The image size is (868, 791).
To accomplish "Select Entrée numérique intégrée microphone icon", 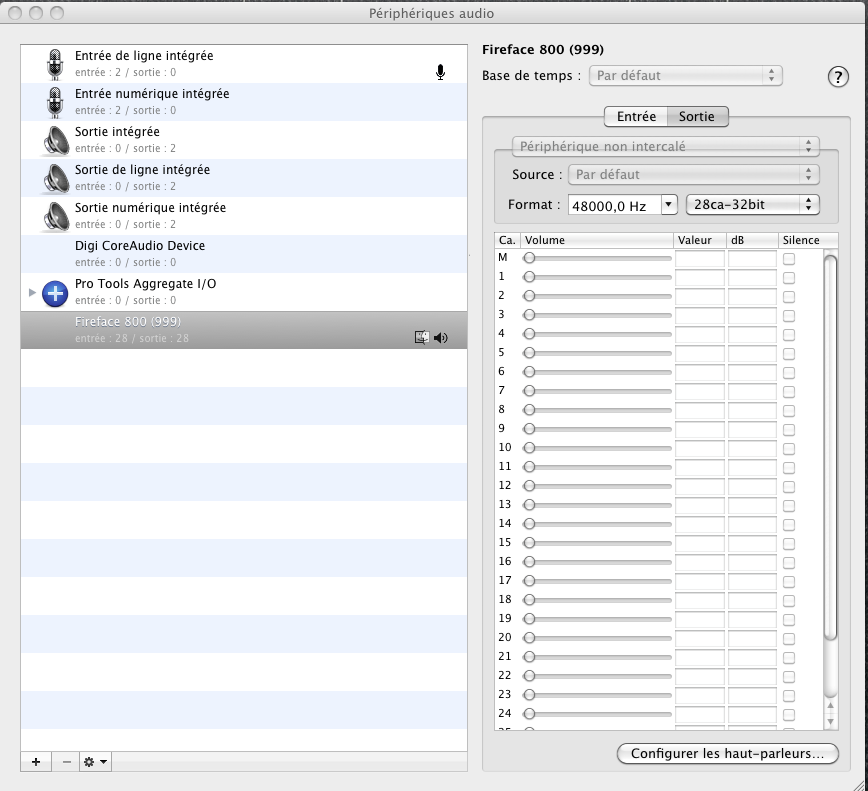I will (55, 101).
